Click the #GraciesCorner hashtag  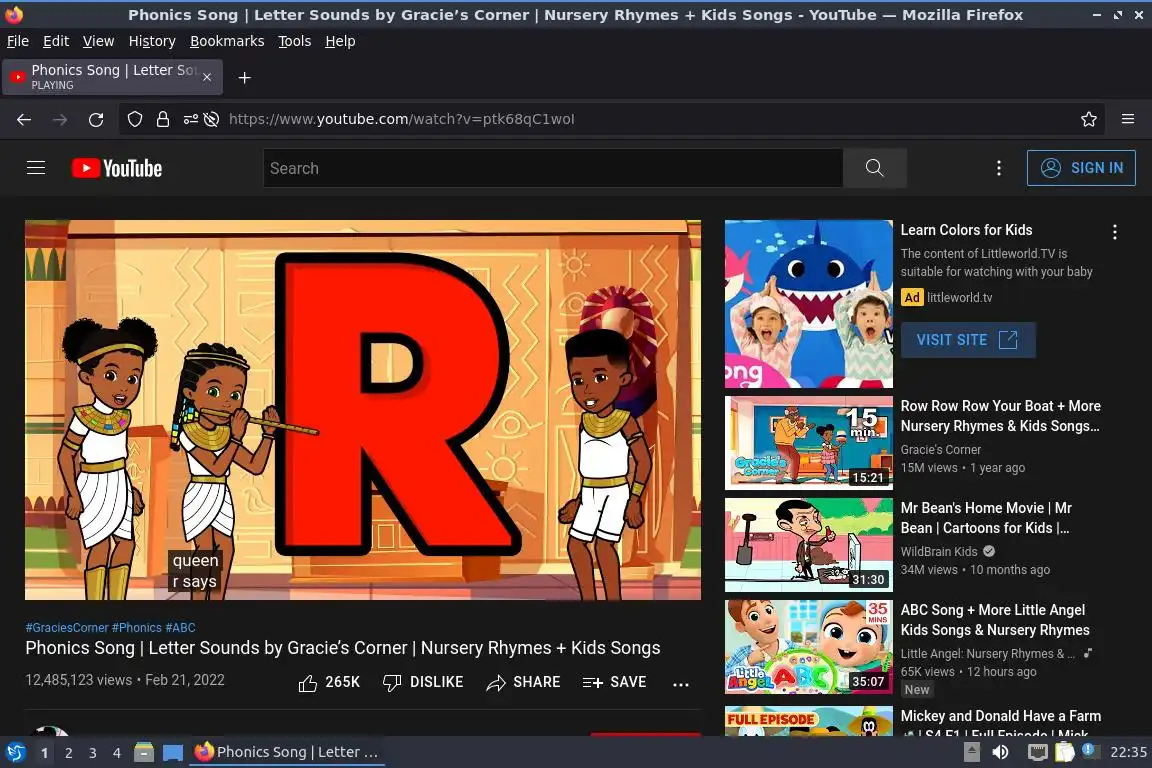tap(67, 628)
